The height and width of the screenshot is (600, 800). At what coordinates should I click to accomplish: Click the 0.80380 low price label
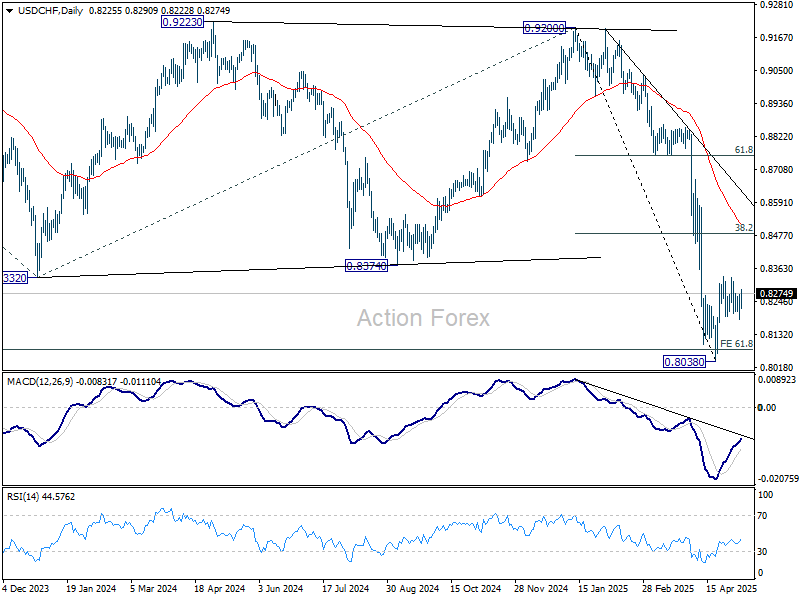688,361
